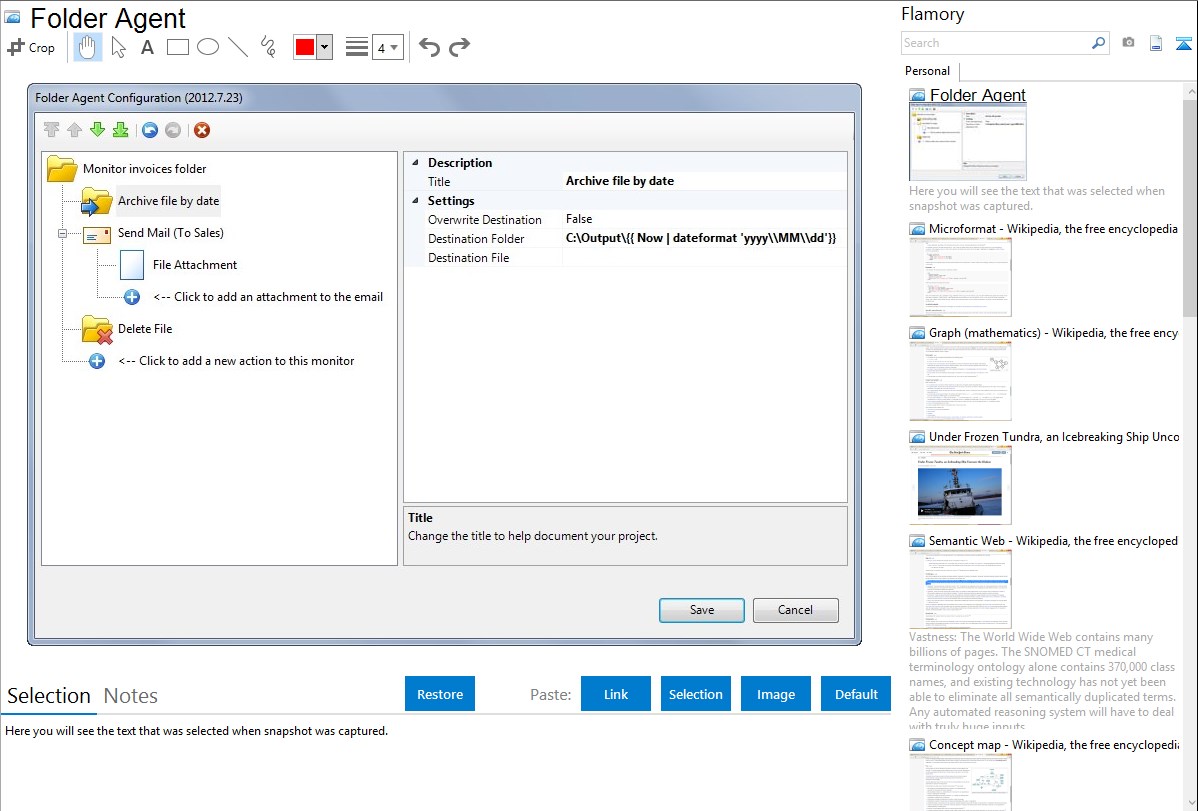Screen dimensions: 1198x811
Task: Open the Graph (mathematics) snapshot thumbnail
Action: 960,381
